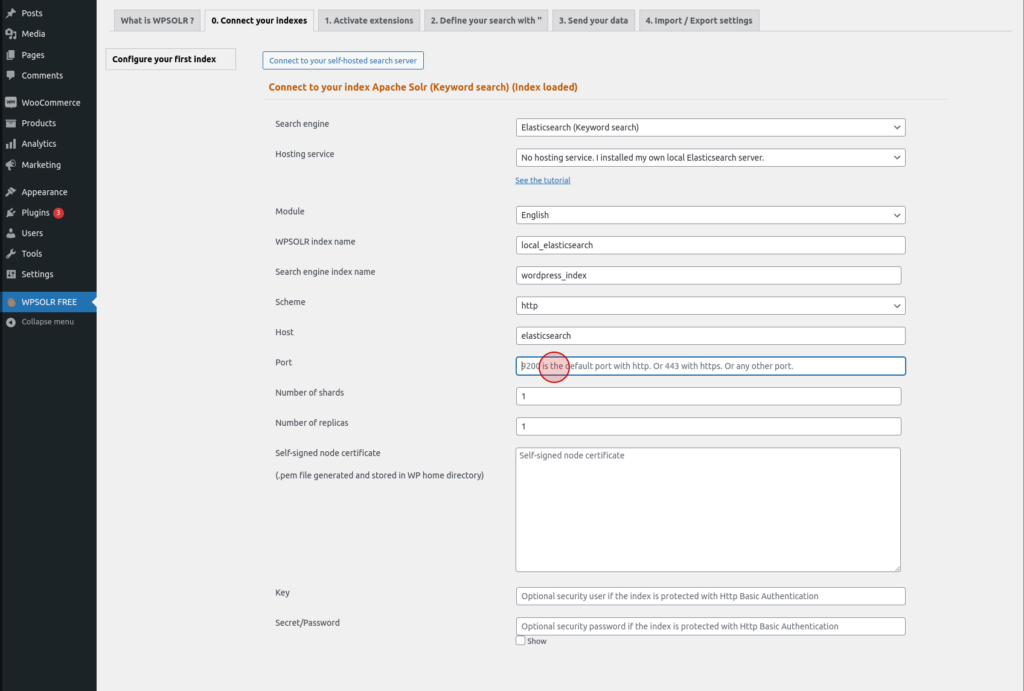
Task: Switch to Send your data tab
Action: pos(593,20)
